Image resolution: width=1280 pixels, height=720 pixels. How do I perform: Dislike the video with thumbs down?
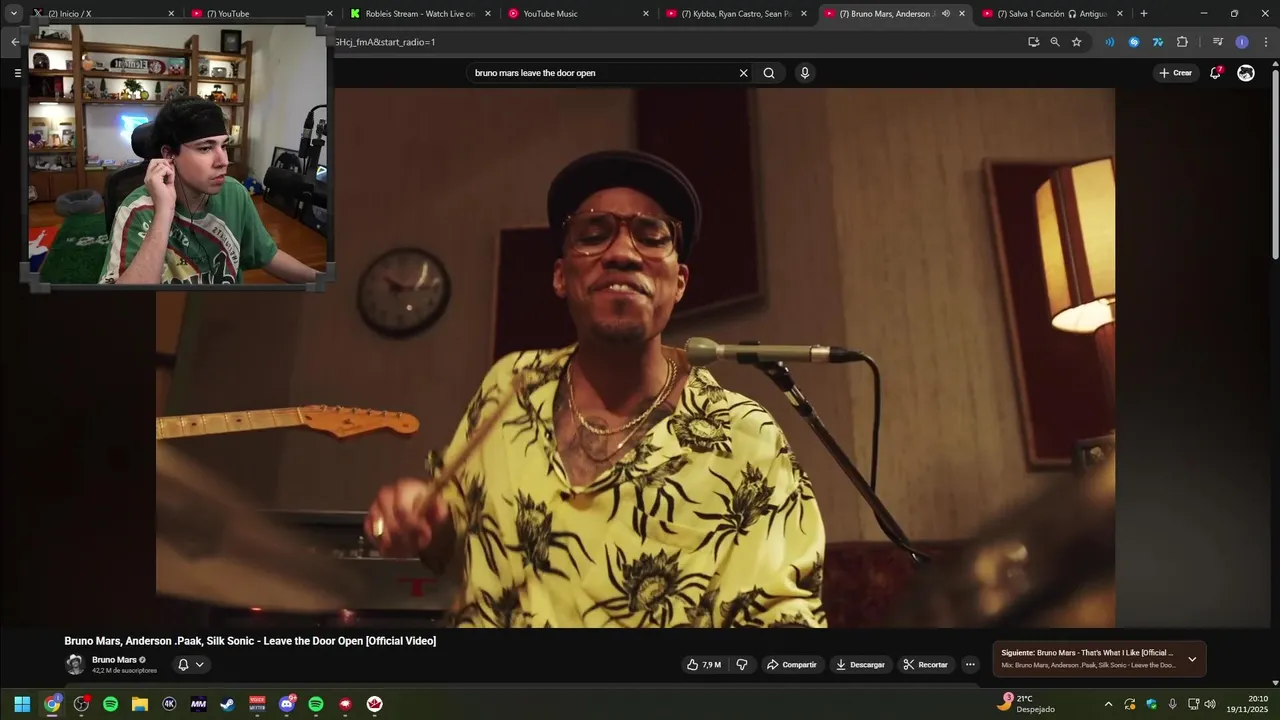[x=742, y=664]
